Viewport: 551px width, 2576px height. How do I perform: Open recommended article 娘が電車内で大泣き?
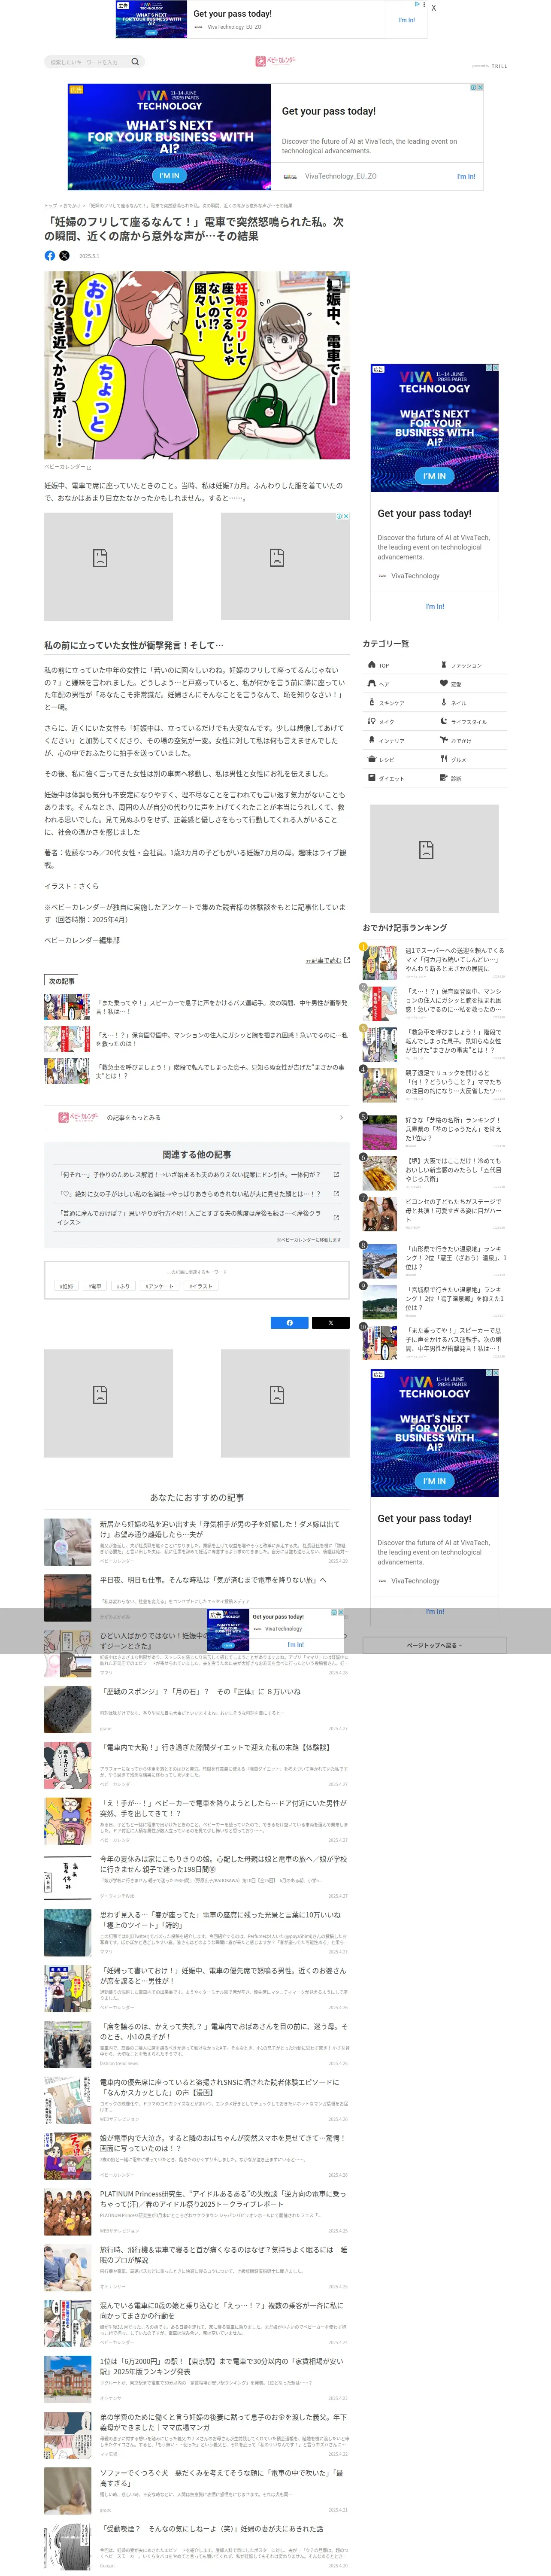197,2157
